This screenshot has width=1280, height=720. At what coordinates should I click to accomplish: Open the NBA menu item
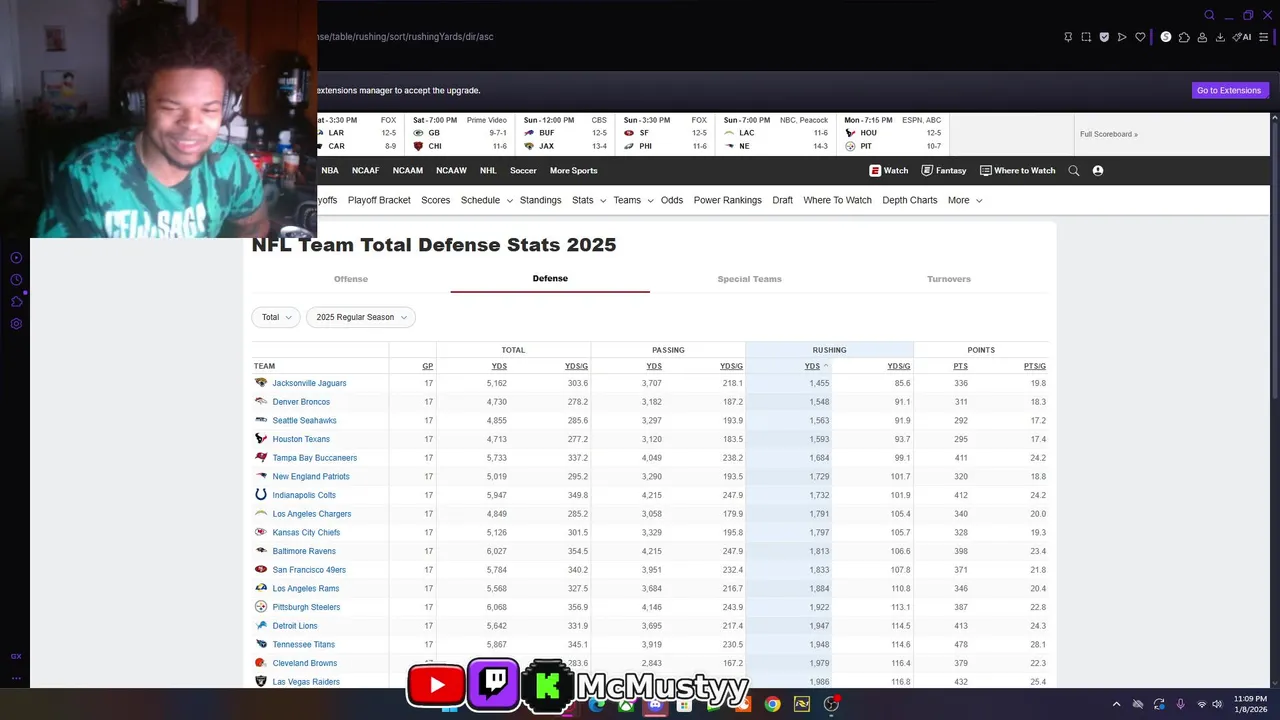(330, 171)
